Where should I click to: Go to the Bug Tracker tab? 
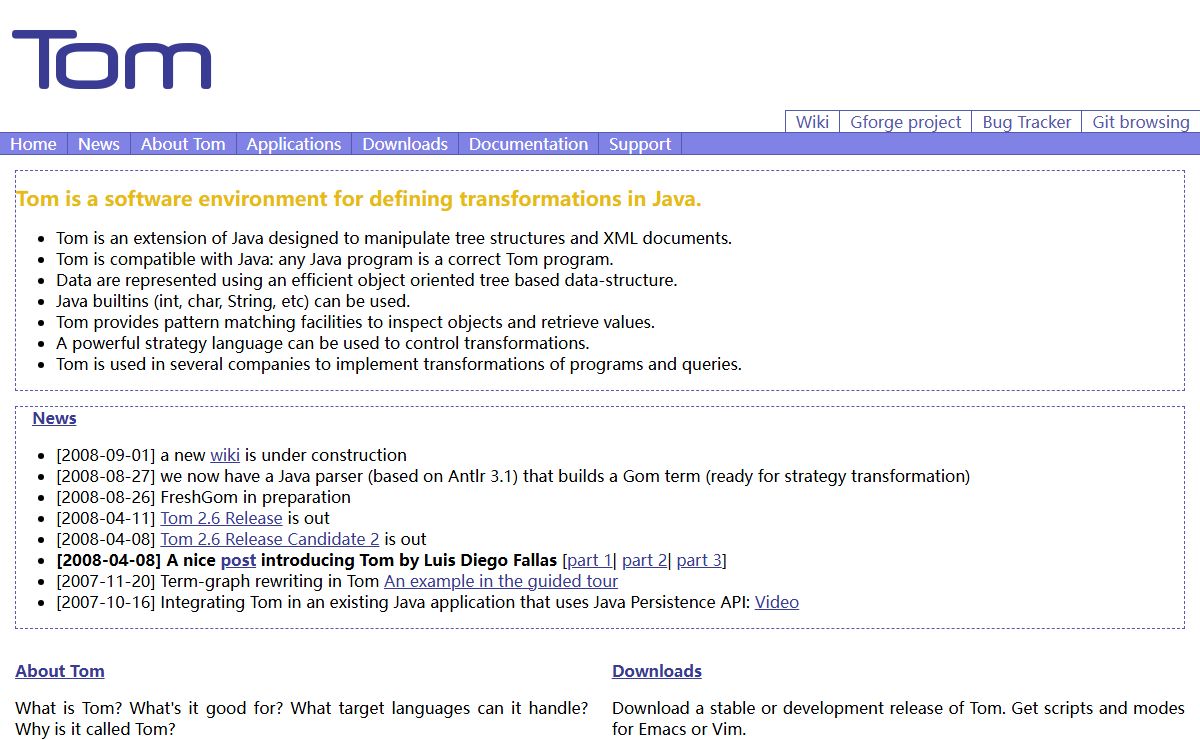coord(1027,122)
